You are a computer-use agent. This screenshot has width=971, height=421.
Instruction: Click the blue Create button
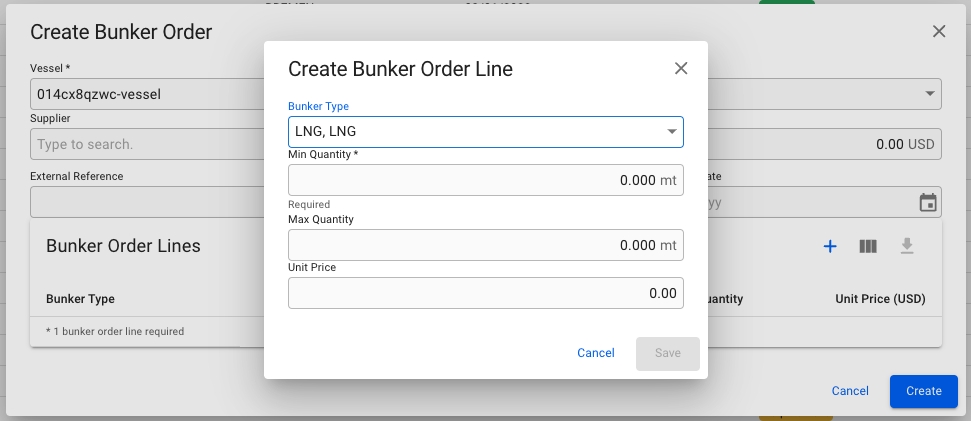(923, 391)
